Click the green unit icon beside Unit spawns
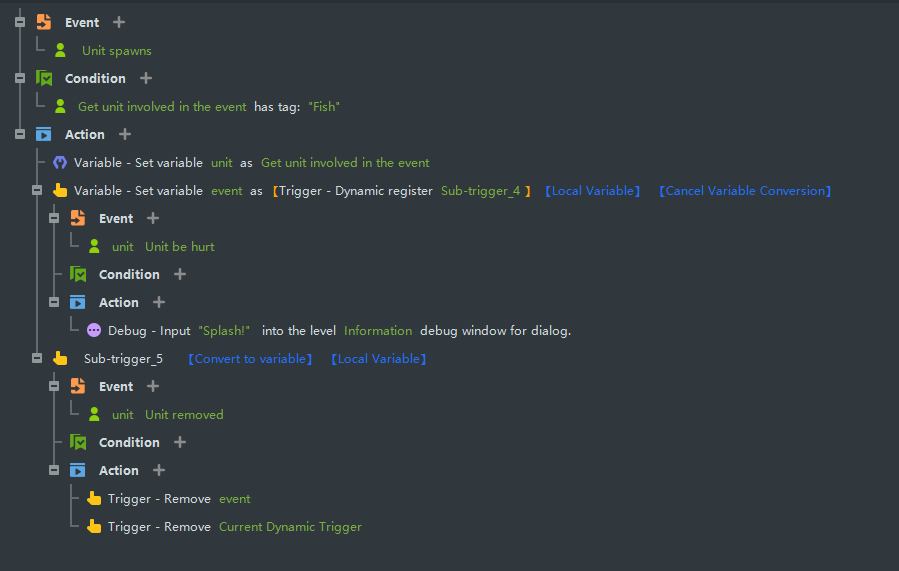 60,50
